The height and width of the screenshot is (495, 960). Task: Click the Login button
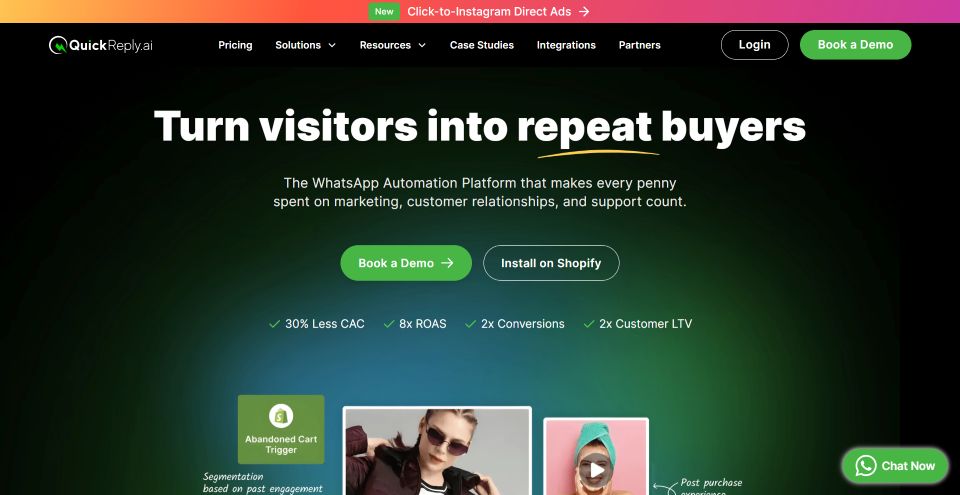(x=754, y=45)
